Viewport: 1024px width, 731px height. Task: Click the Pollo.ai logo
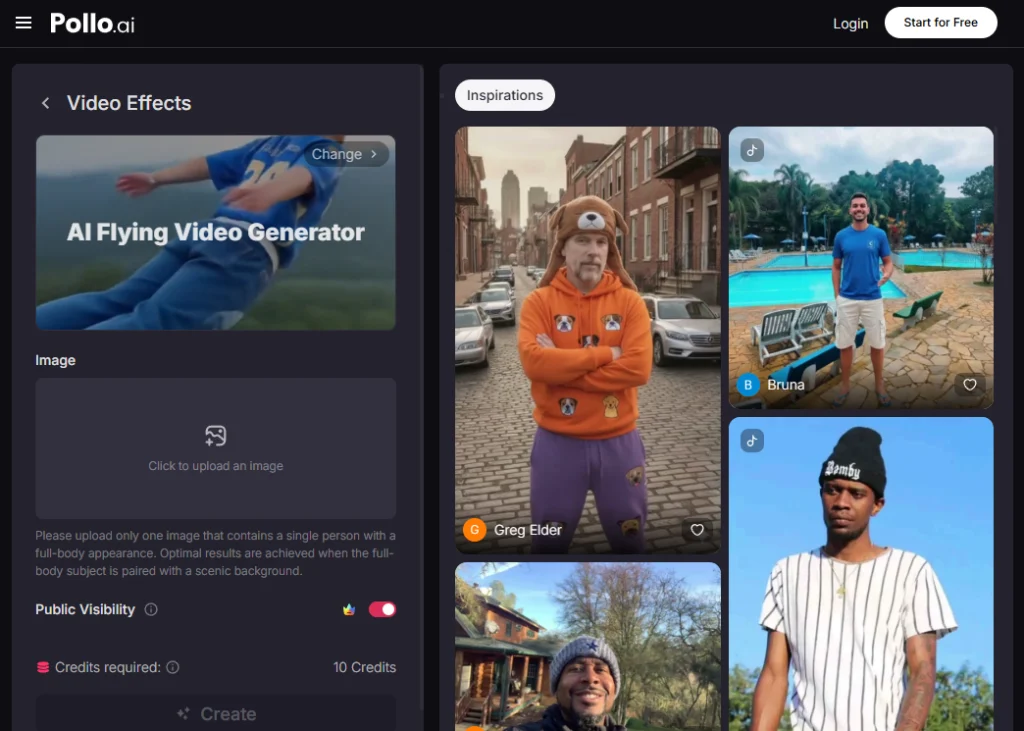pos(92,23)
